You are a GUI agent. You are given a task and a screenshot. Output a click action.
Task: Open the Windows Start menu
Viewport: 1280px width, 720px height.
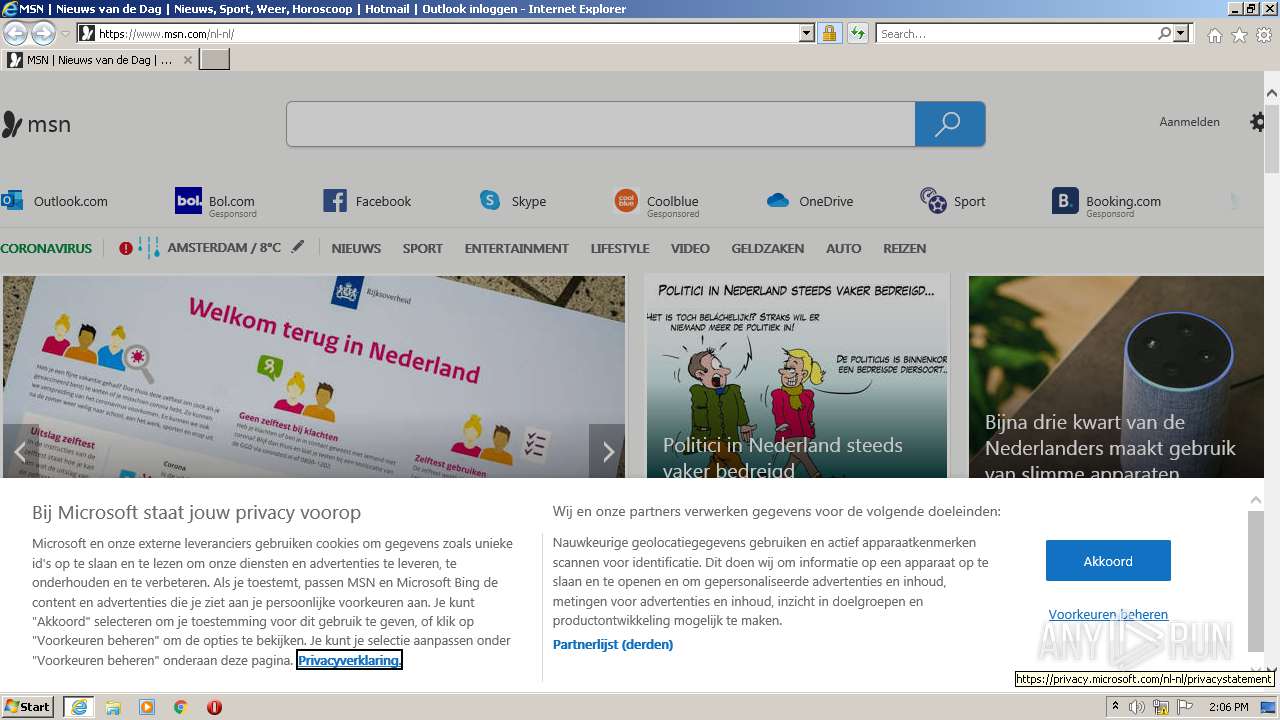click(27, 707)
